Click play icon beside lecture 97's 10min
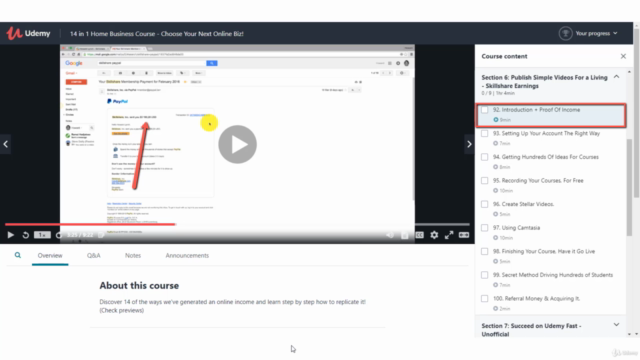Screen dimensions: 640x360 coord(496,238)
